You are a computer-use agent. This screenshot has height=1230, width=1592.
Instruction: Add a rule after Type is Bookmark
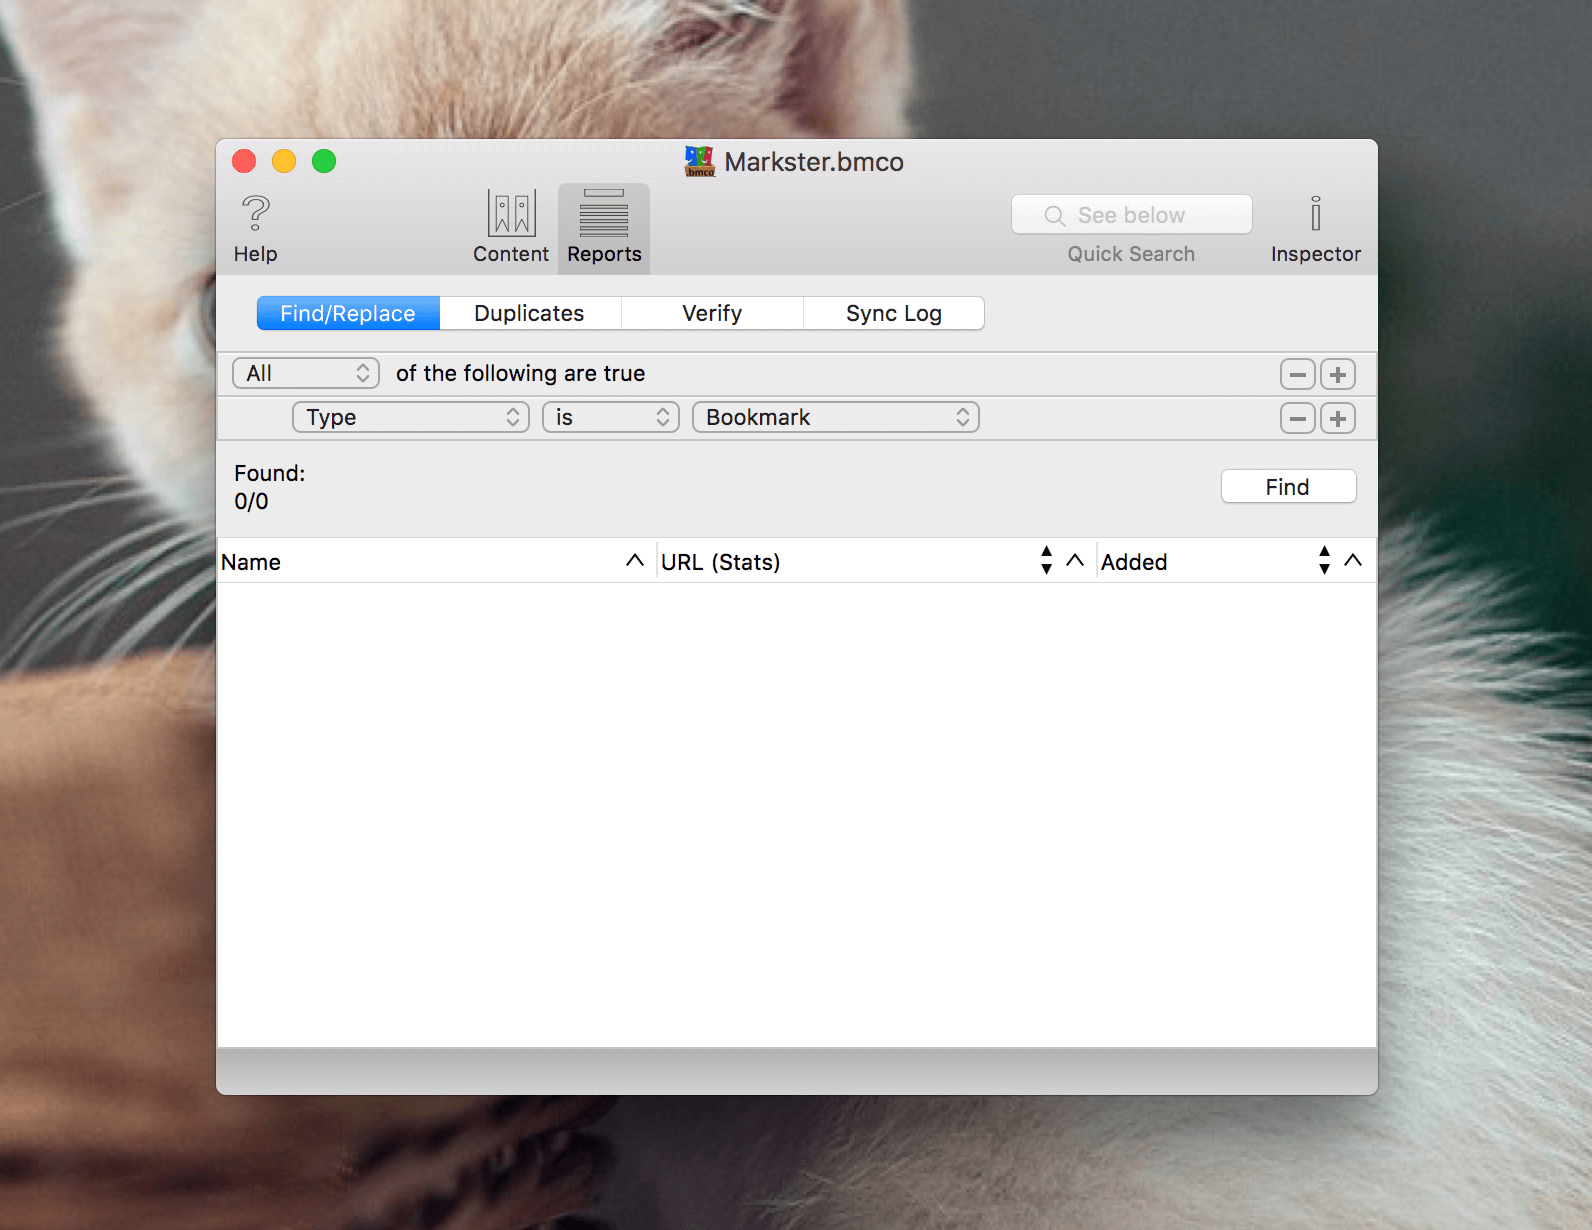point(1338,418)
